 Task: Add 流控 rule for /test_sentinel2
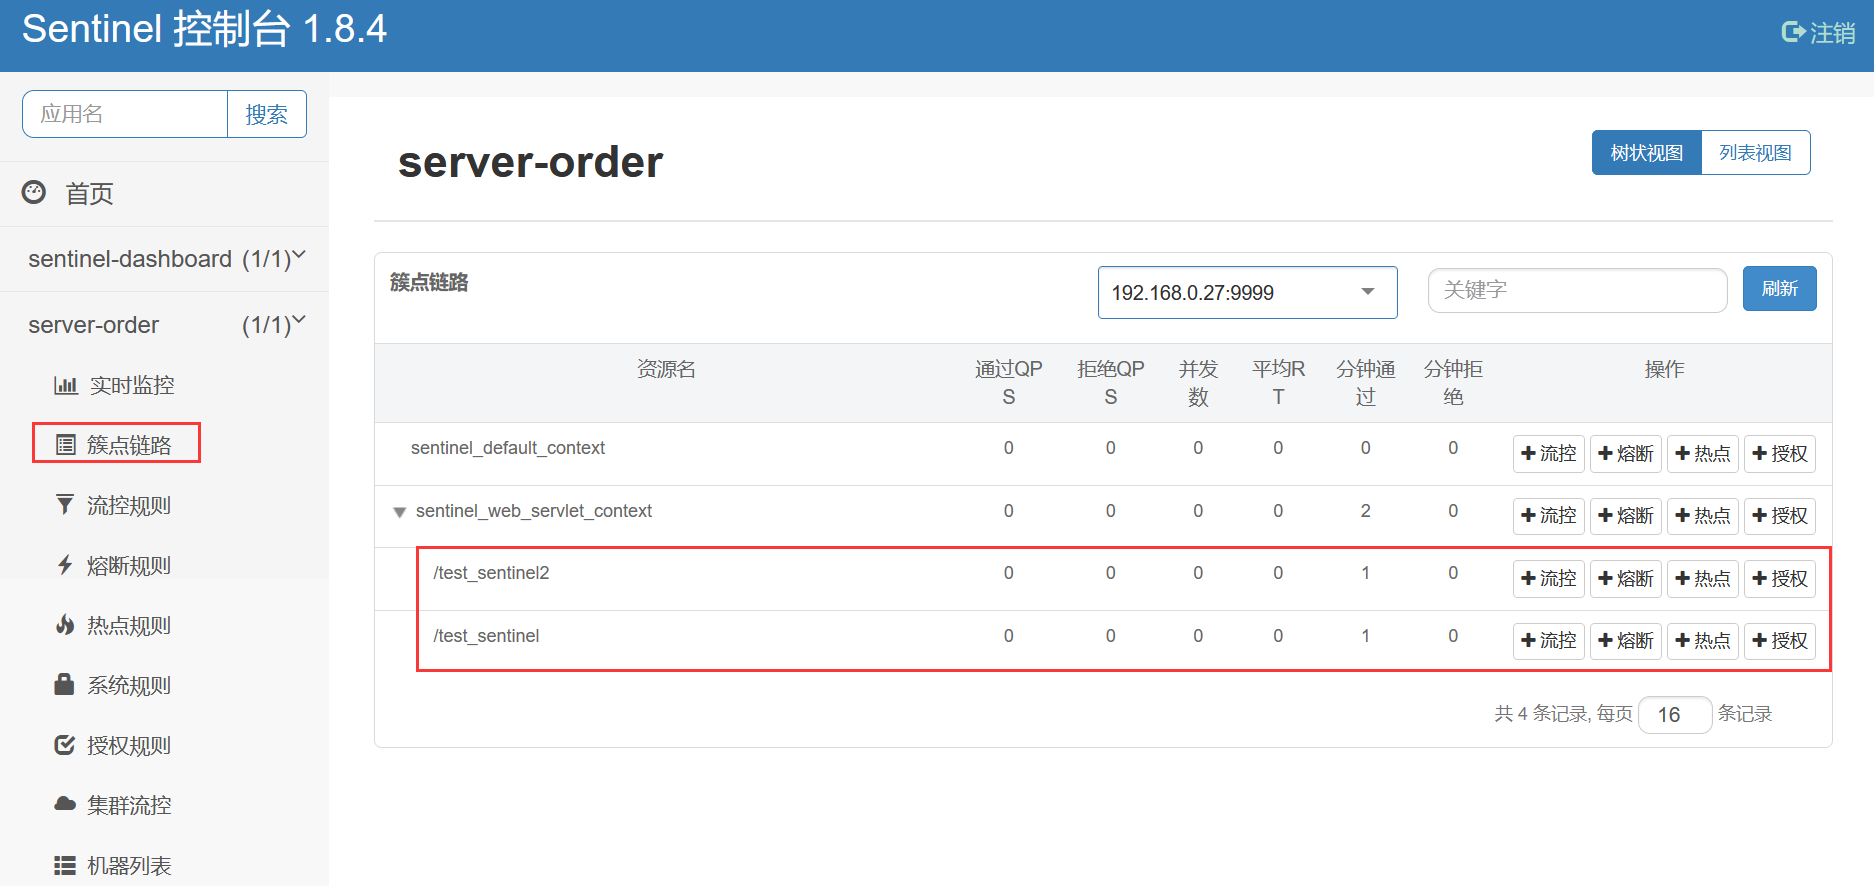click(x=1548, y=578)
